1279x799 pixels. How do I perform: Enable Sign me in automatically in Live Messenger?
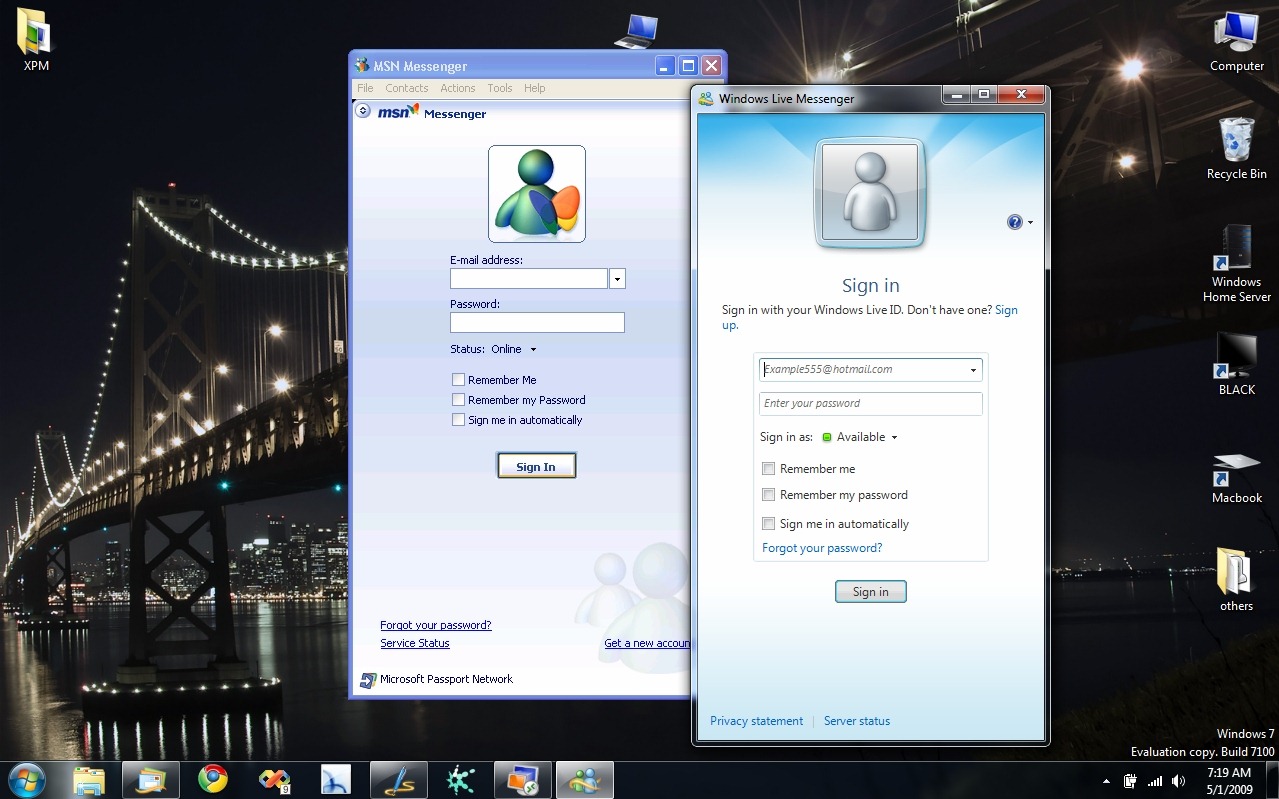point(769,524)
